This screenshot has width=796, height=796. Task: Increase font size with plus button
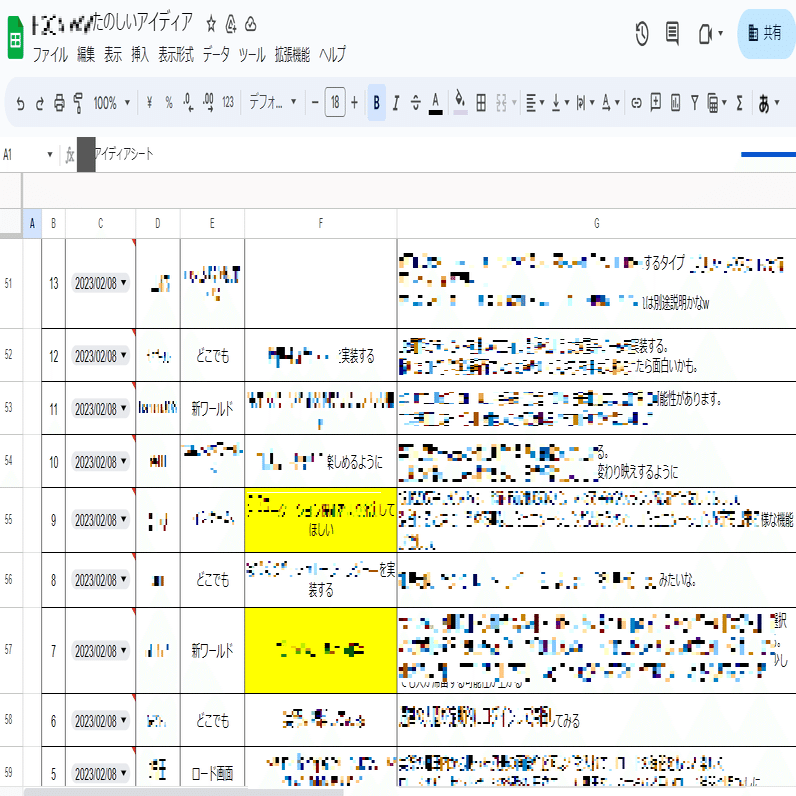(x=354, y=103)
